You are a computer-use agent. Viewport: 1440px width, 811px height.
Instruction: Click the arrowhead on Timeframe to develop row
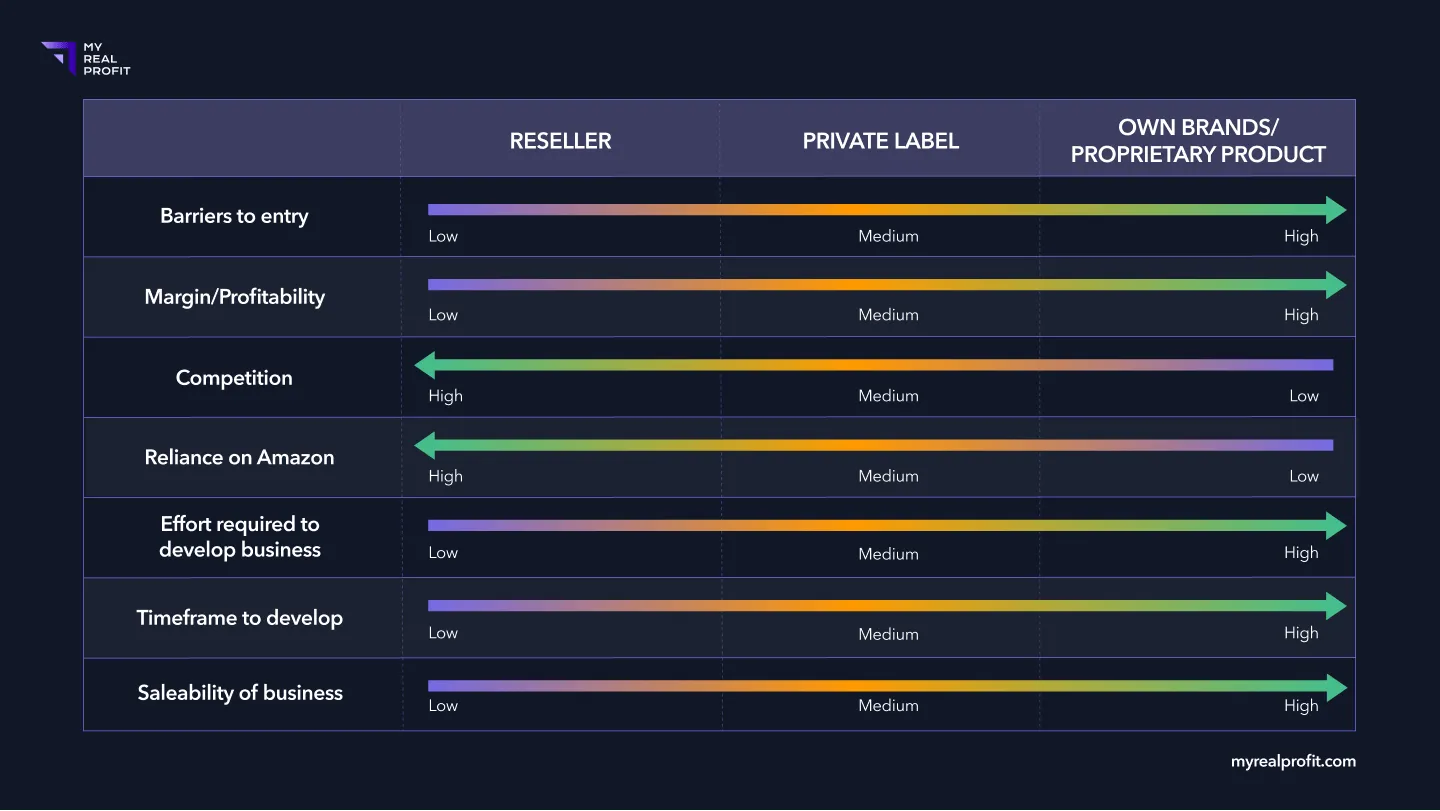(1336, 606)
